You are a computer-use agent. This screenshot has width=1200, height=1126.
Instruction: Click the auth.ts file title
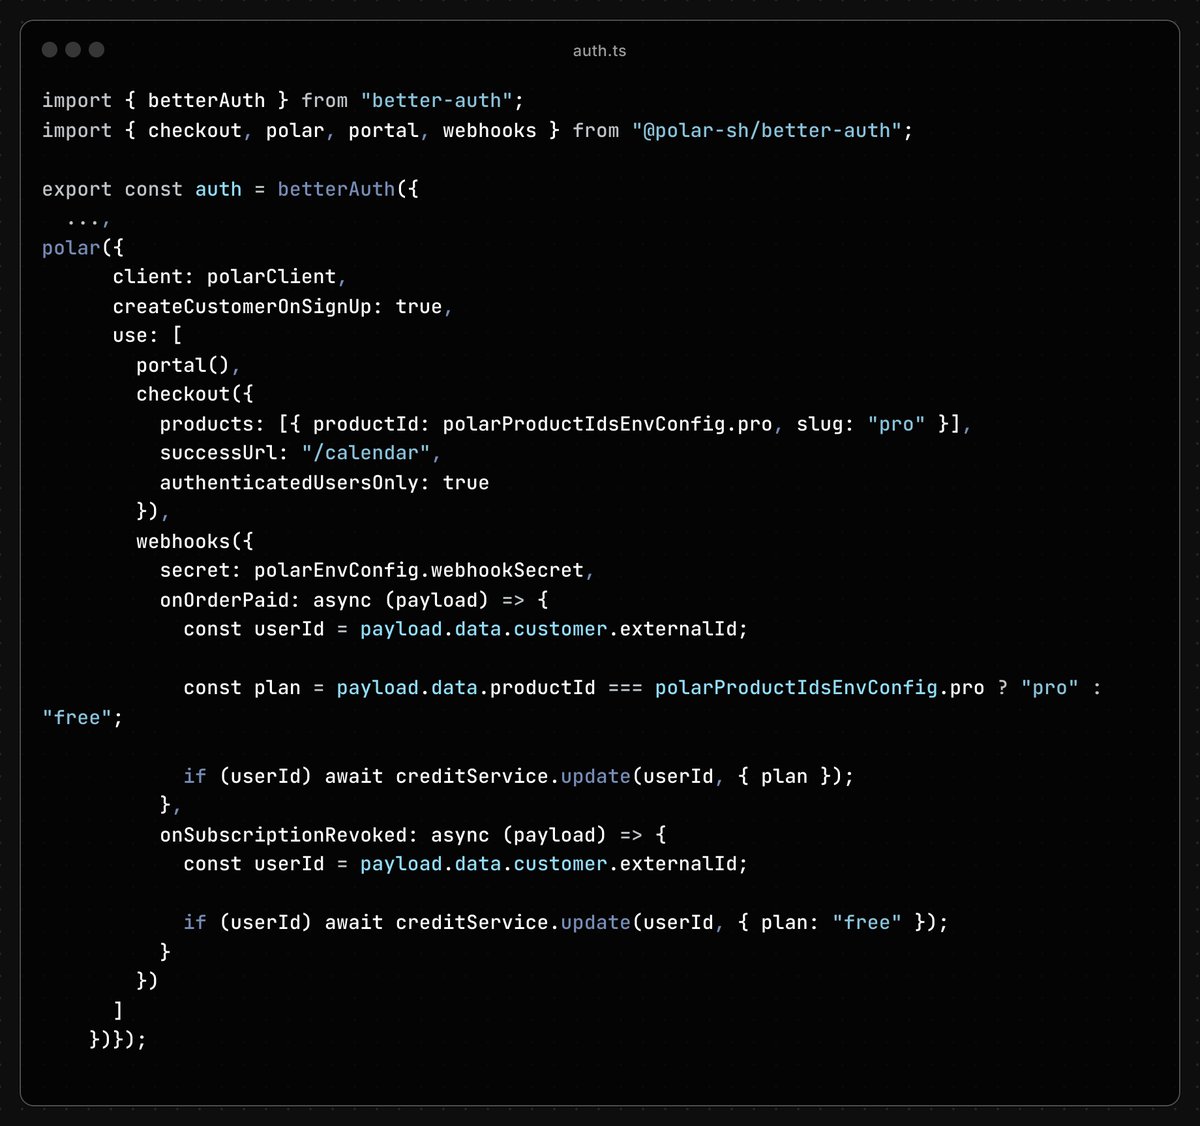(x=599, y=51)
